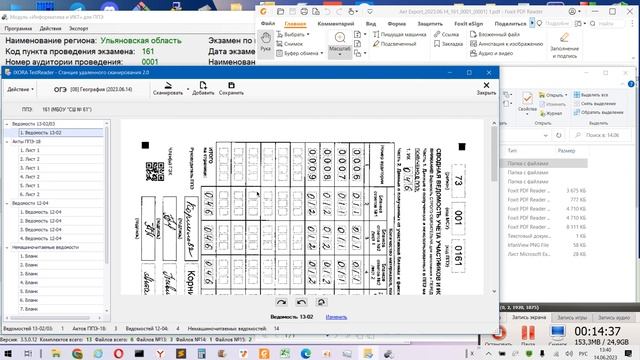Screen dimensions: 640x360
Task: Click the Opera icon in the taskbar
Action: tap(118, 353)
